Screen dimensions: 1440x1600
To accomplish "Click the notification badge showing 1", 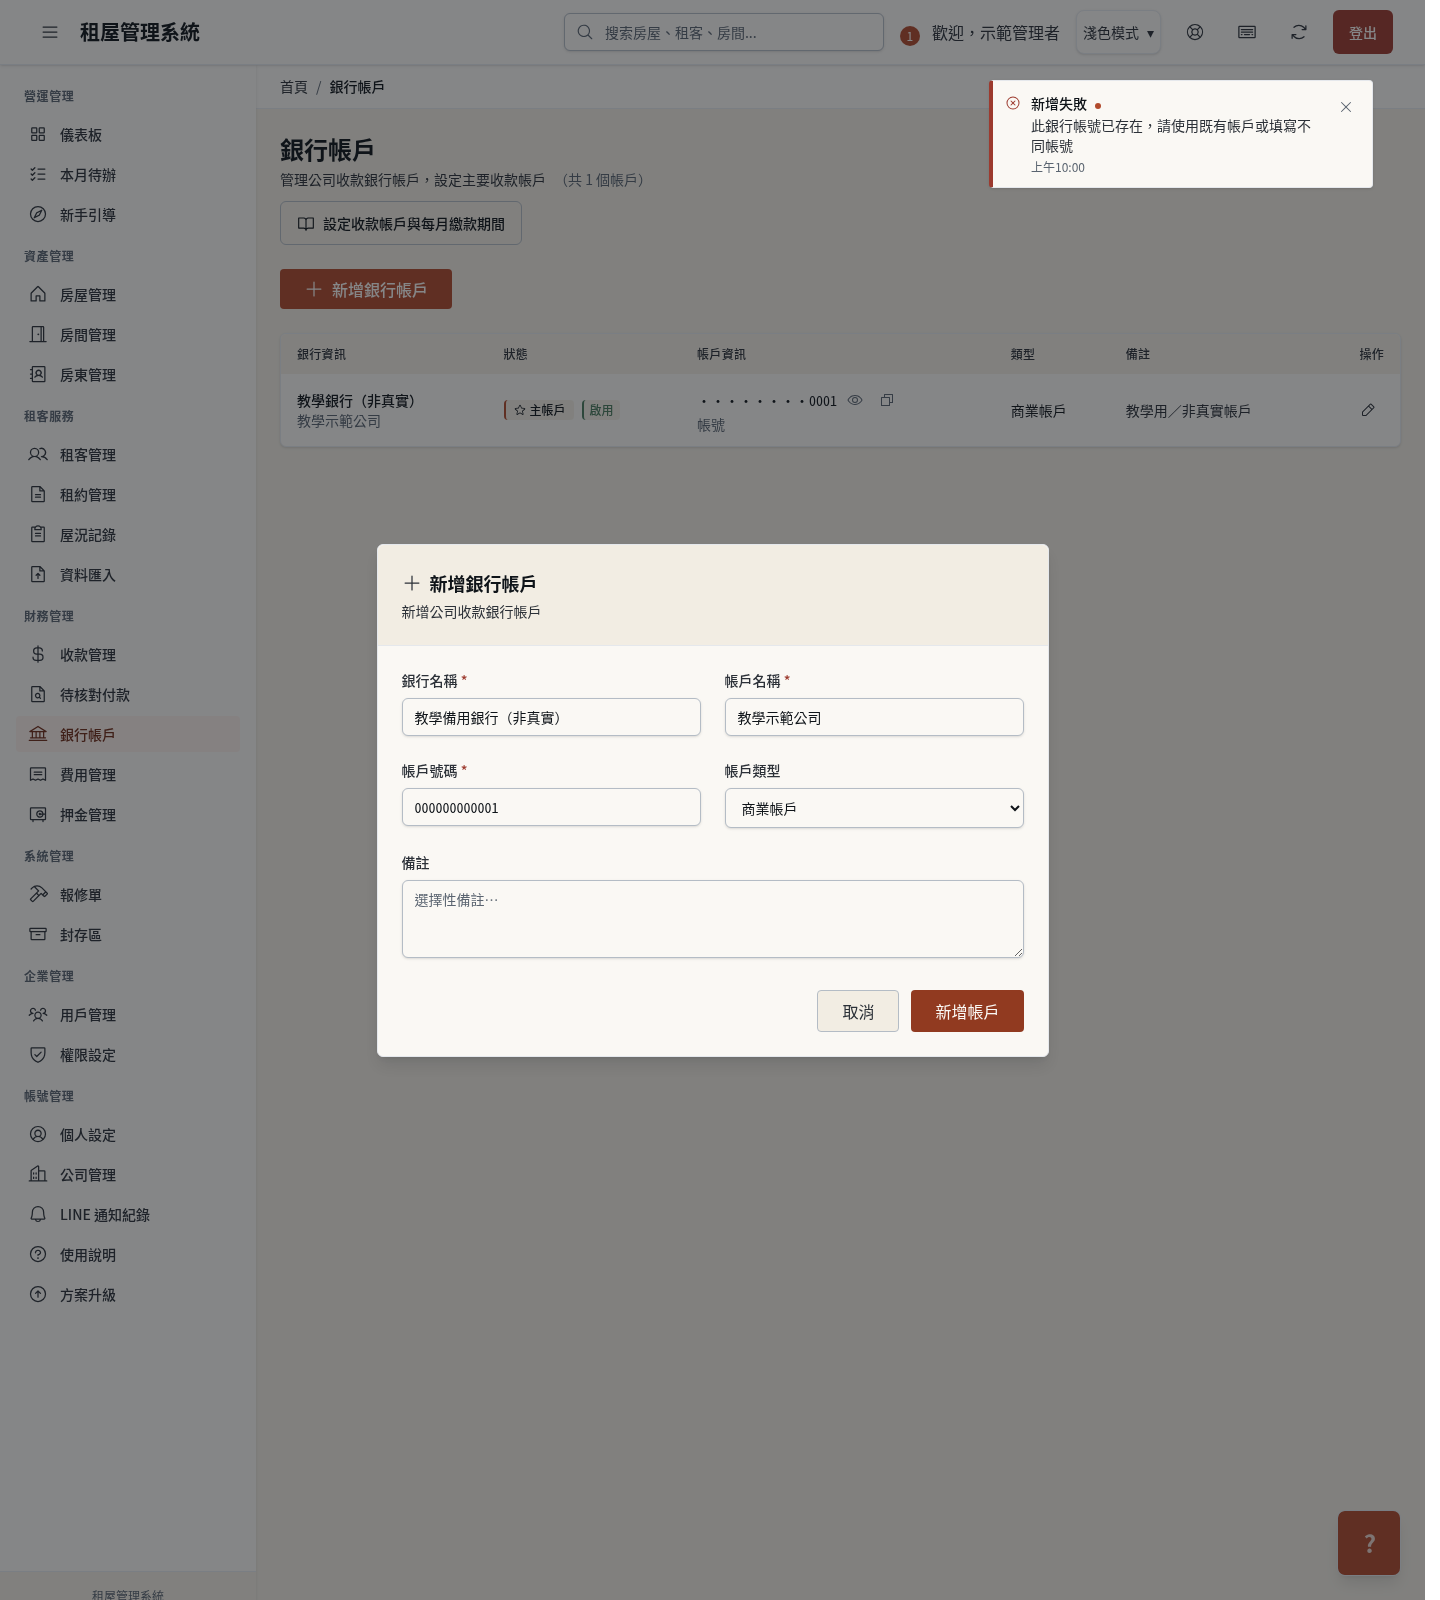I will tap(909, 36).
